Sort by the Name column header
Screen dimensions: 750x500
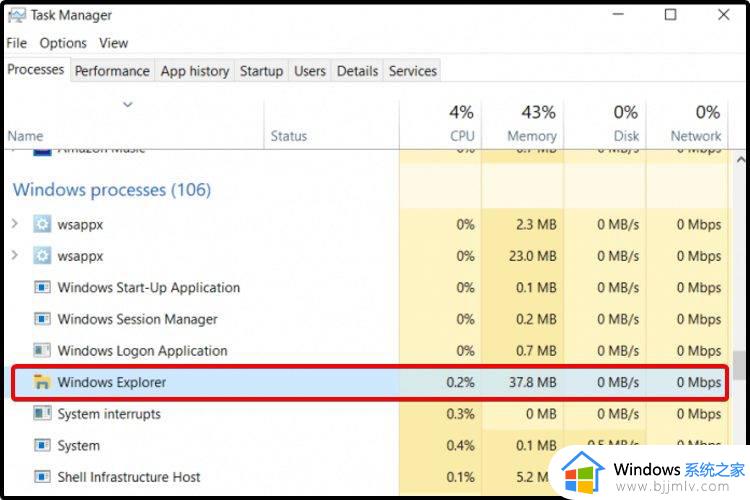click(x=25, y=136)
